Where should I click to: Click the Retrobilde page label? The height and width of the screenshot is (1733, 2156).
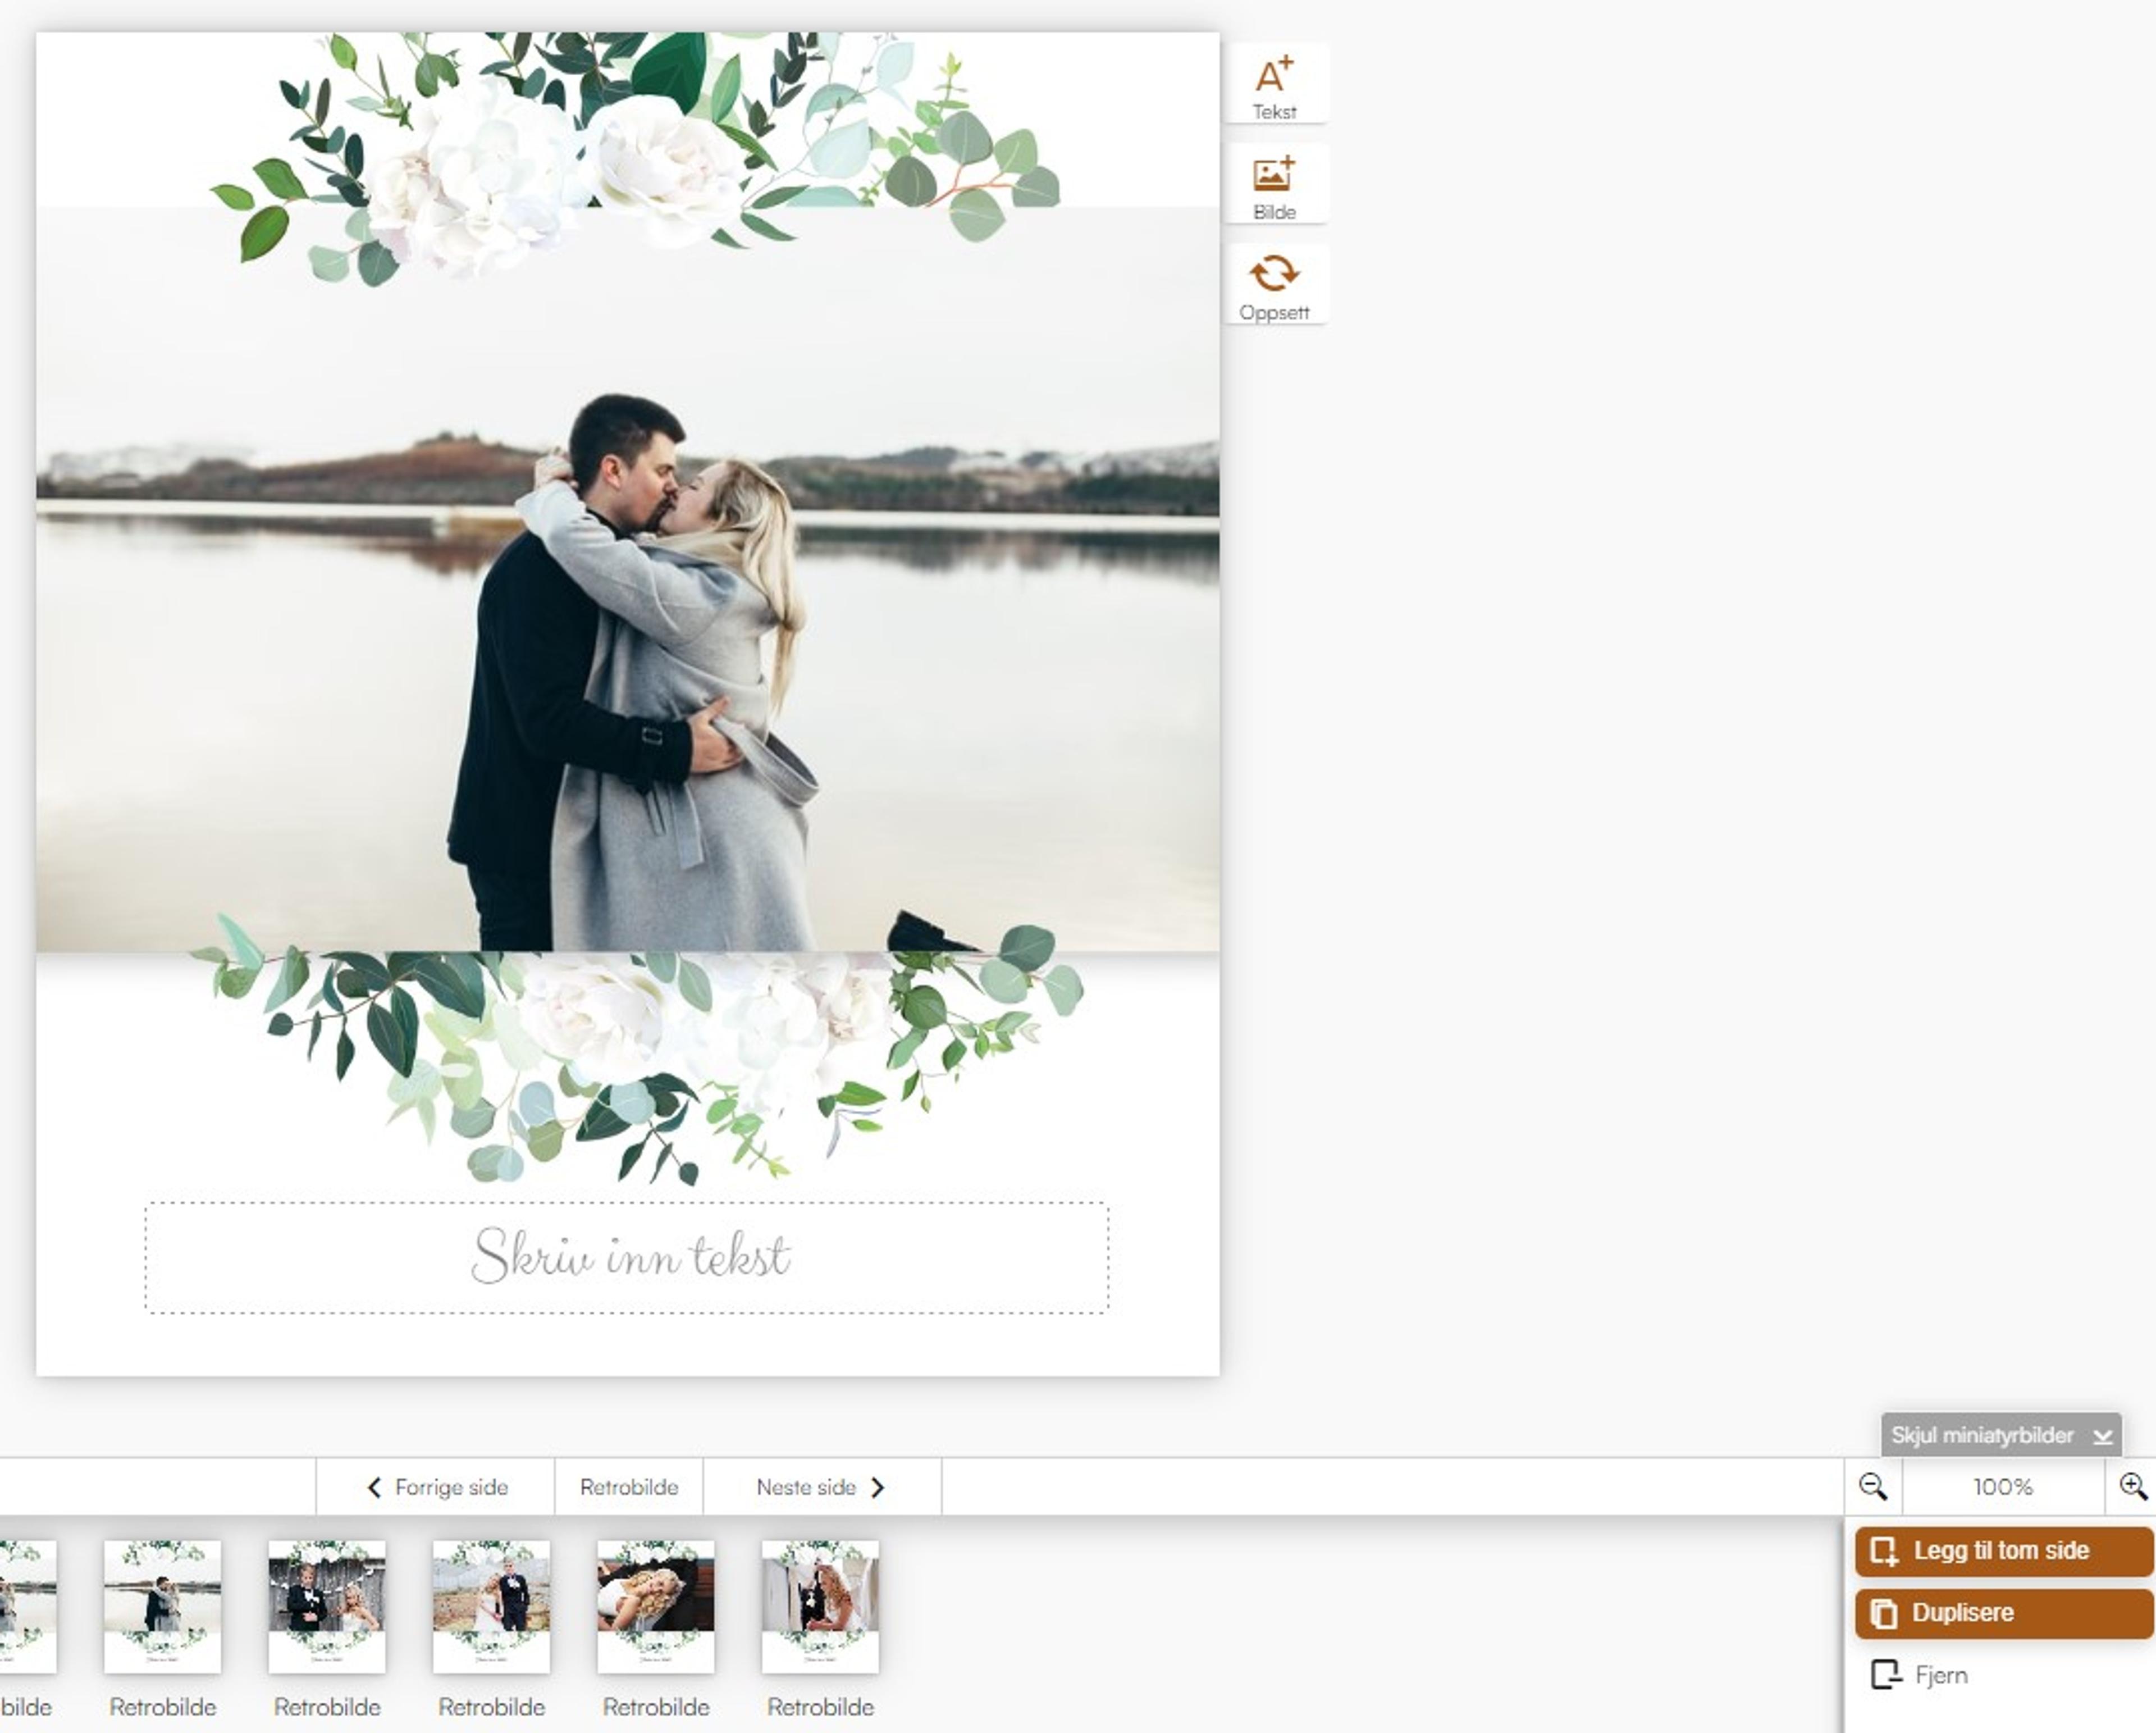pyautogui.click(x=629, y=1487)
